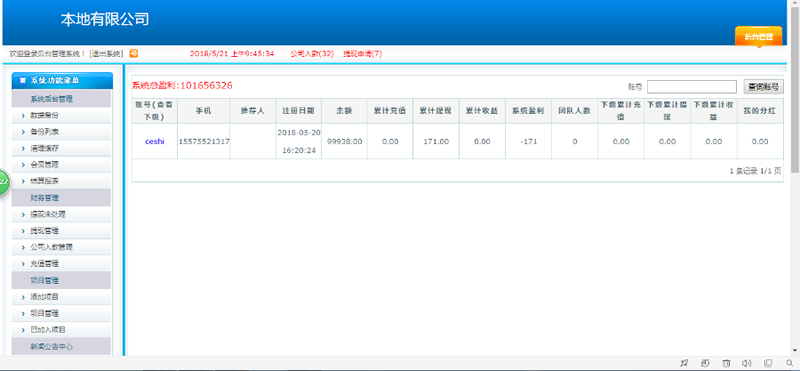Select the 财务管理 section header

(61, 198)
